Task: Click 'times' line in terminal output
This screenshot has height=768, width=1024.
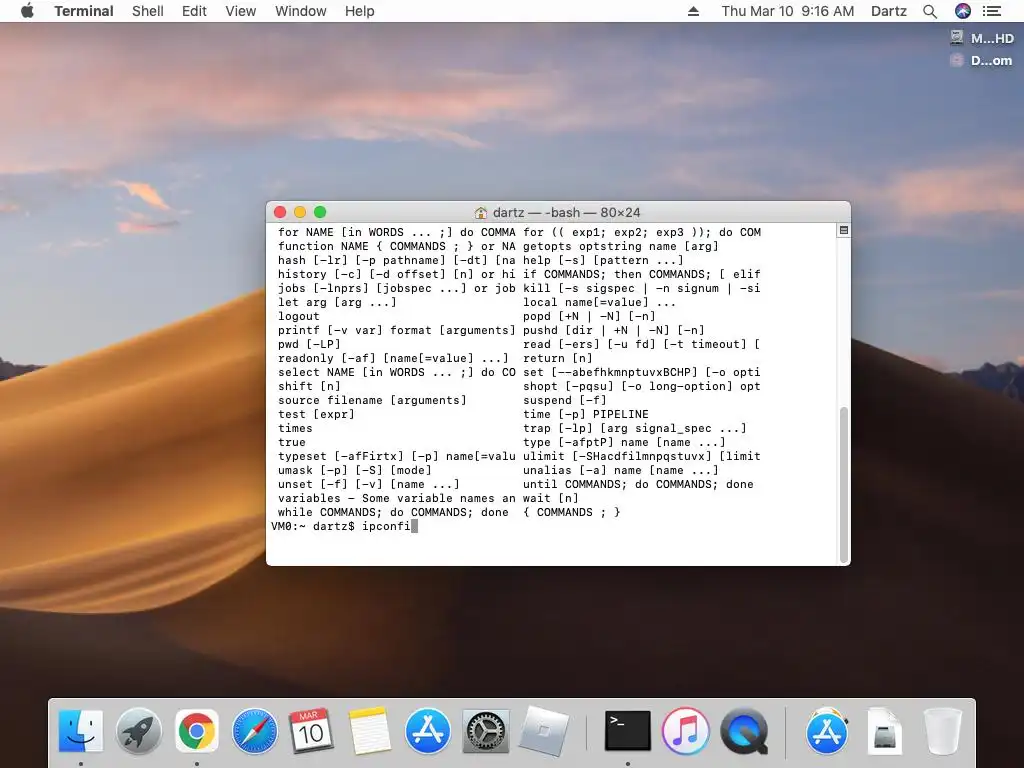Action: (x=295, y=428)
